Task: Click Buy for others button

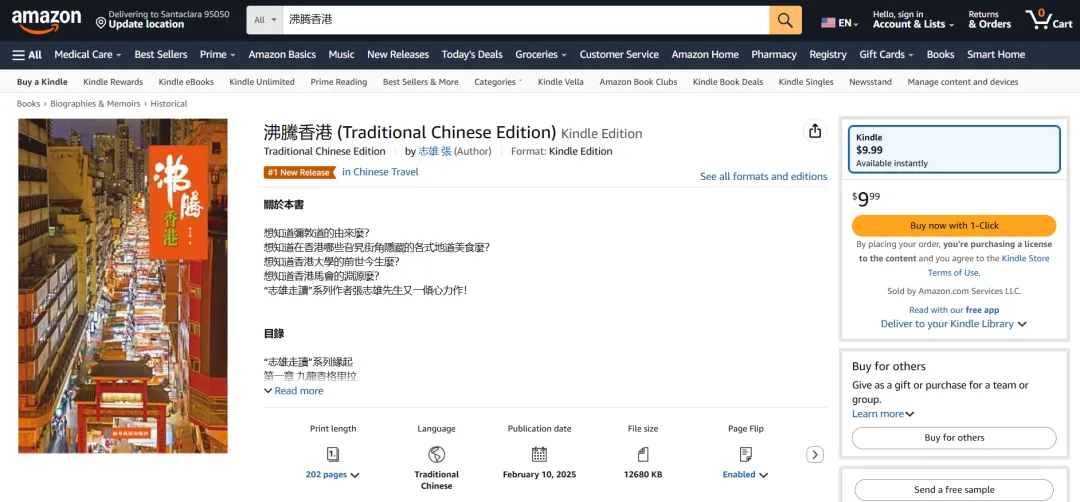Action: tap(954, 438)
